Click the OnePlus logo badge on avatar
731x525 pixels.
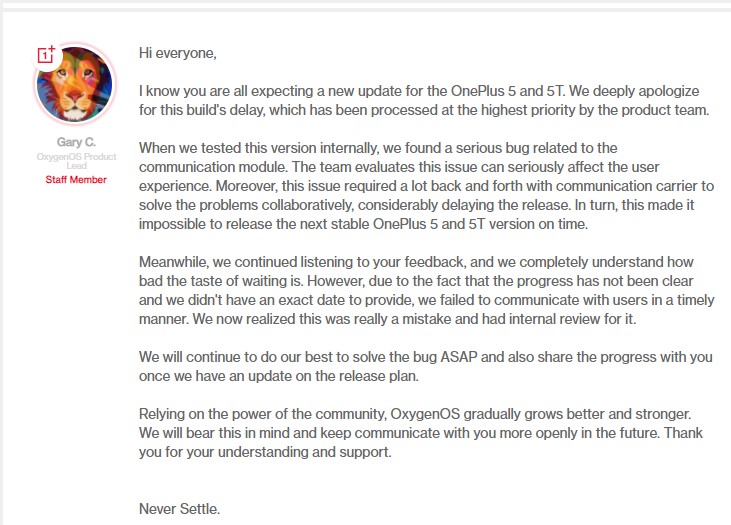47,55
